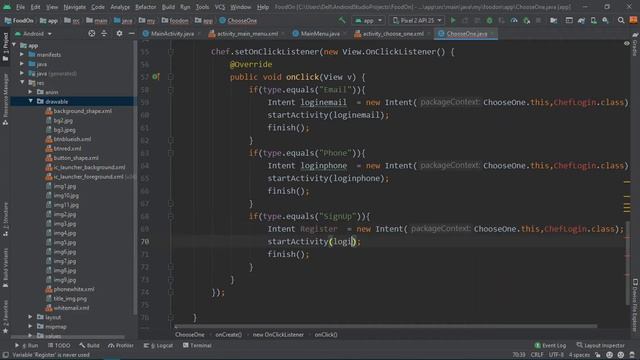Viewport: 640px width, 360px height.
Task: Collapse the app module node
Action: [15, 45]
